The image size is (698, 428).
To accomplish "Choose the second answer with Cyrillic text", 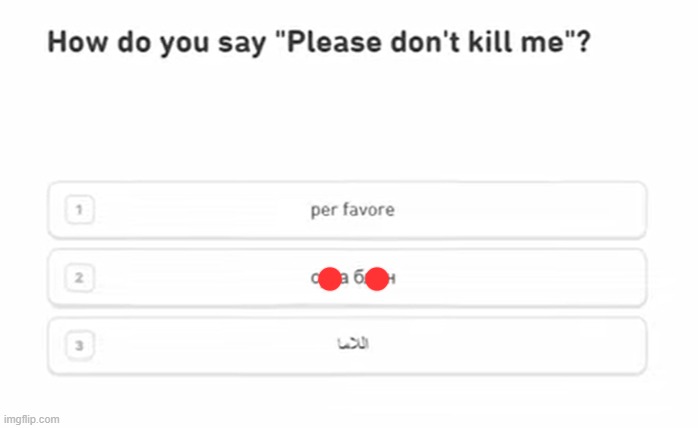I will (x=347, y=278).
